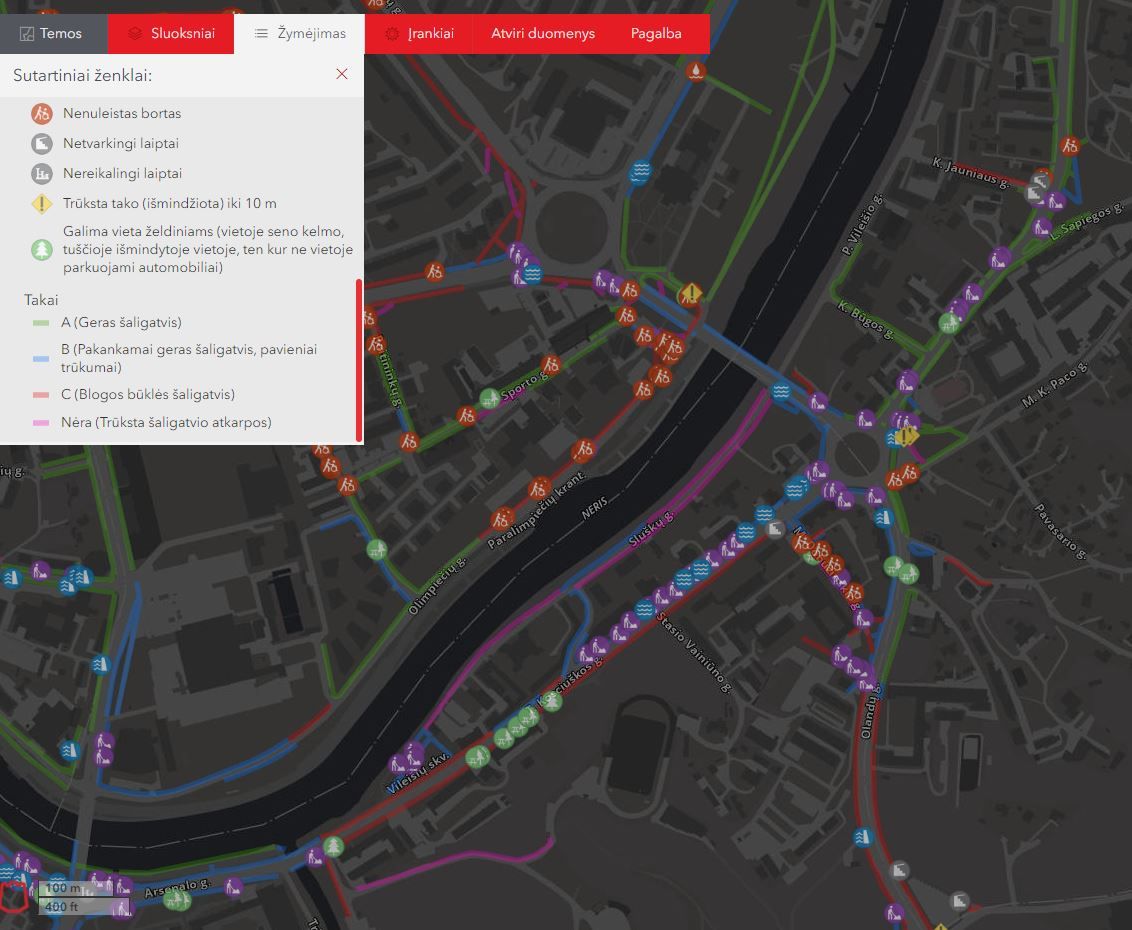Close the Sutartiniai ženklai legend panel
The width and height of the screenshot is (1132, 930).
point(342,74)
